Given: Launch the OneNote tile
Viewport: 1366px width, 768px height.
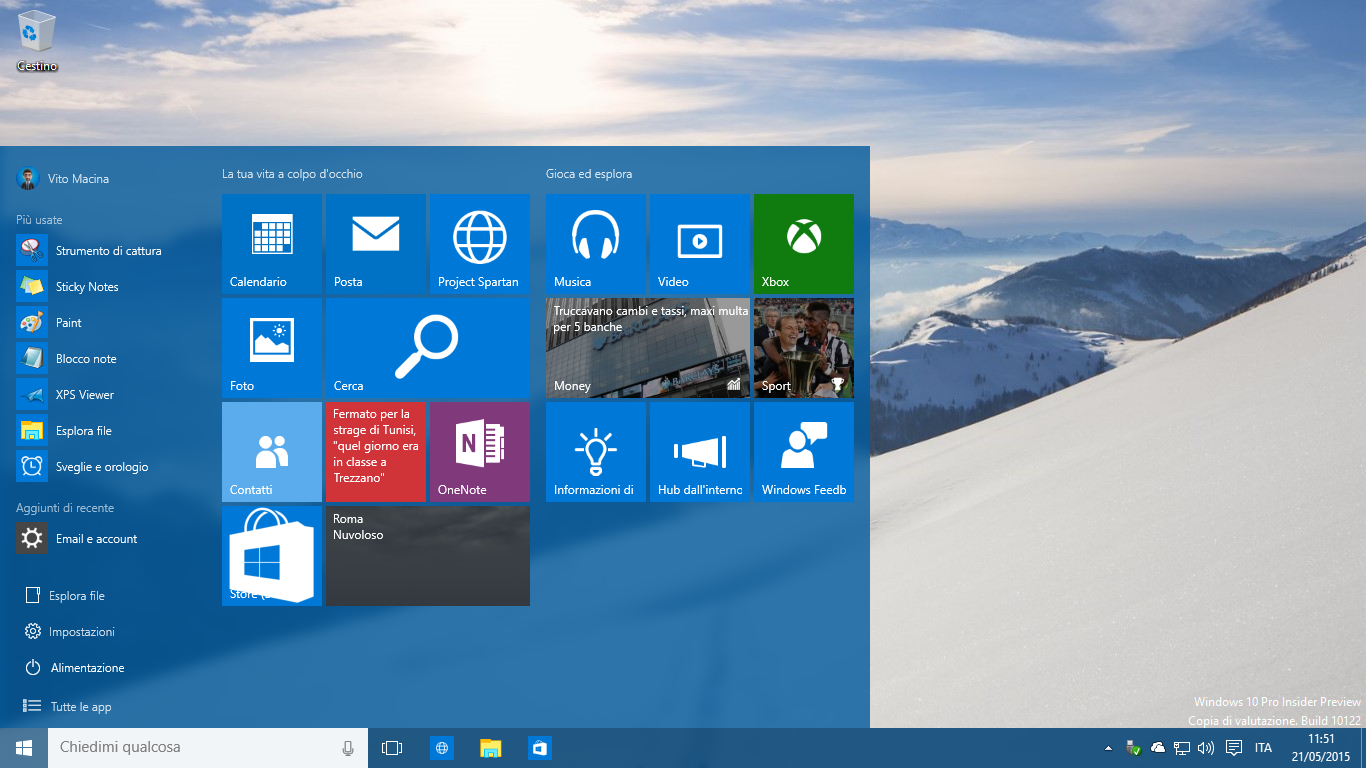Looking at the screenshot, I should (480, 452).
